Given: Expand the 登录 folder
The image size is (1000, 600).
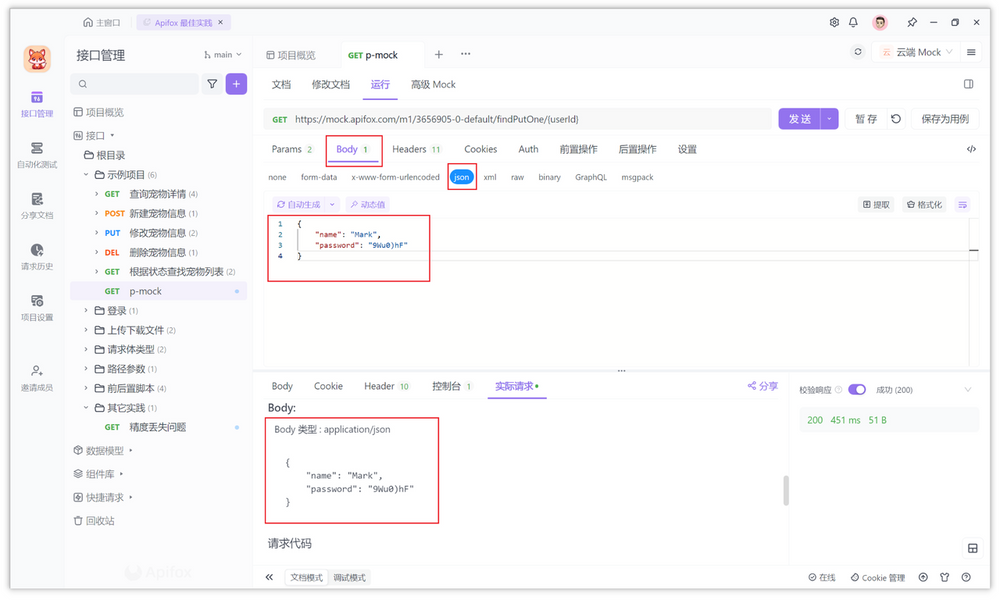Looking at the screenshot, I should pos(87,311).
